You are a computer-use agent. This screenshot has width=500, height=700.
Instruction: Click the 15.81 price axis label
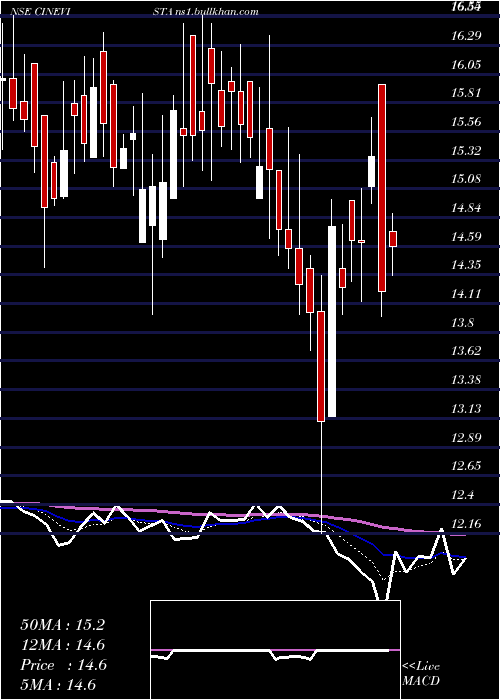tap(466, 93)
